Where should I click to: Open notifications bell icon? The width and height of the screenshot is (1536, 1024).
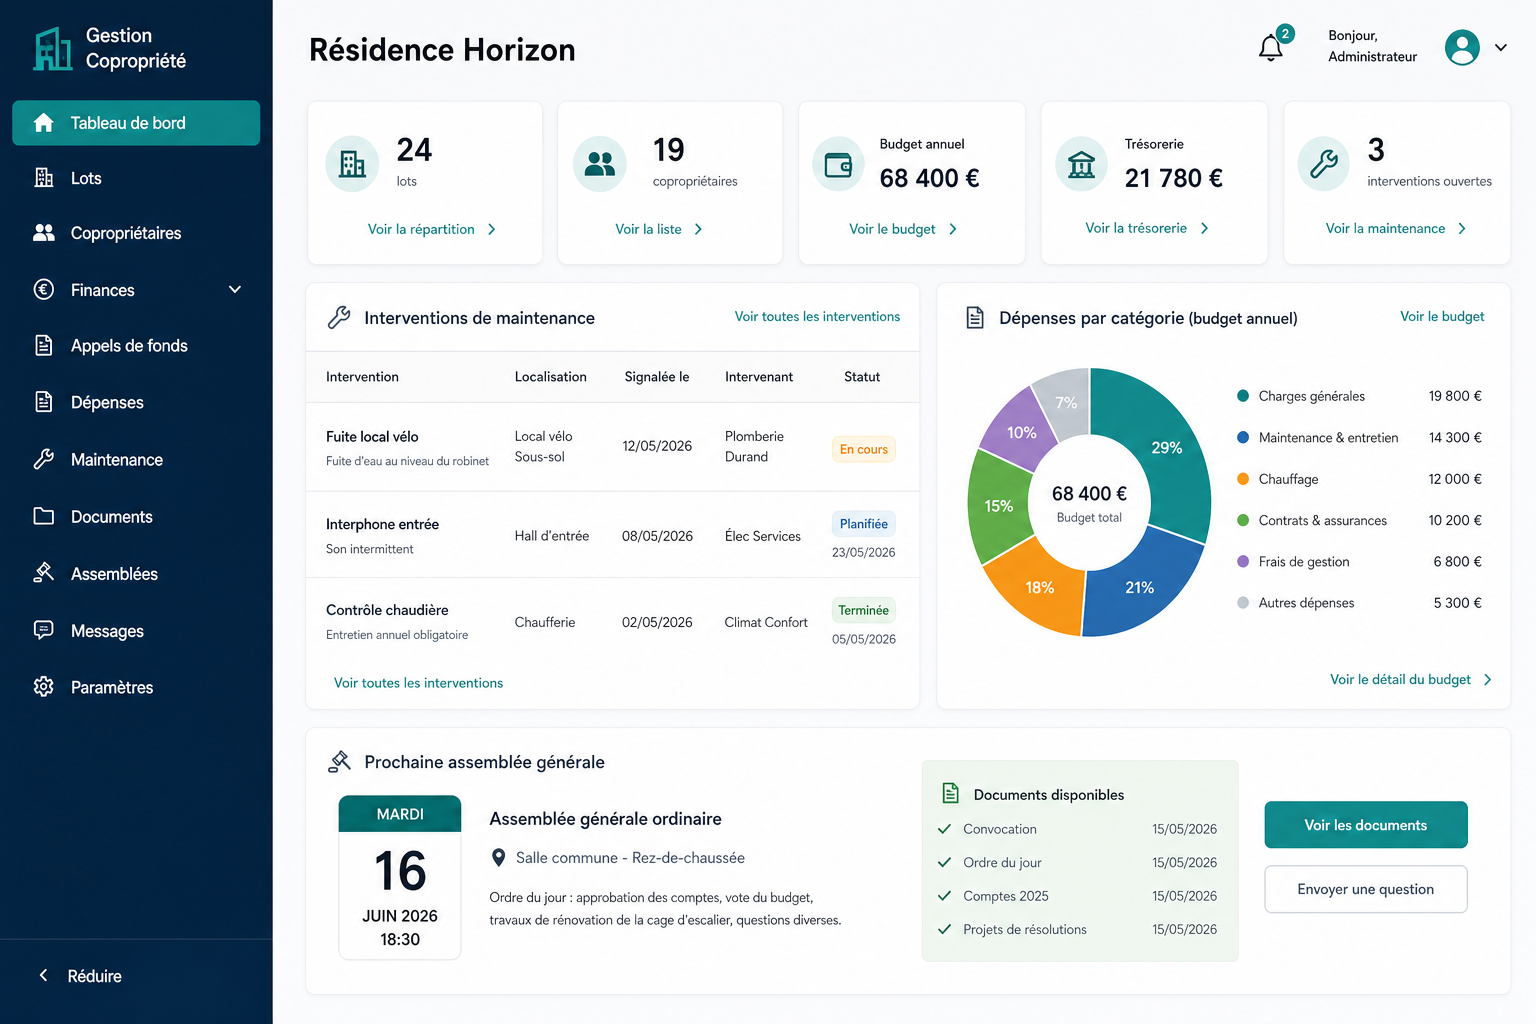pos(1271,47)
